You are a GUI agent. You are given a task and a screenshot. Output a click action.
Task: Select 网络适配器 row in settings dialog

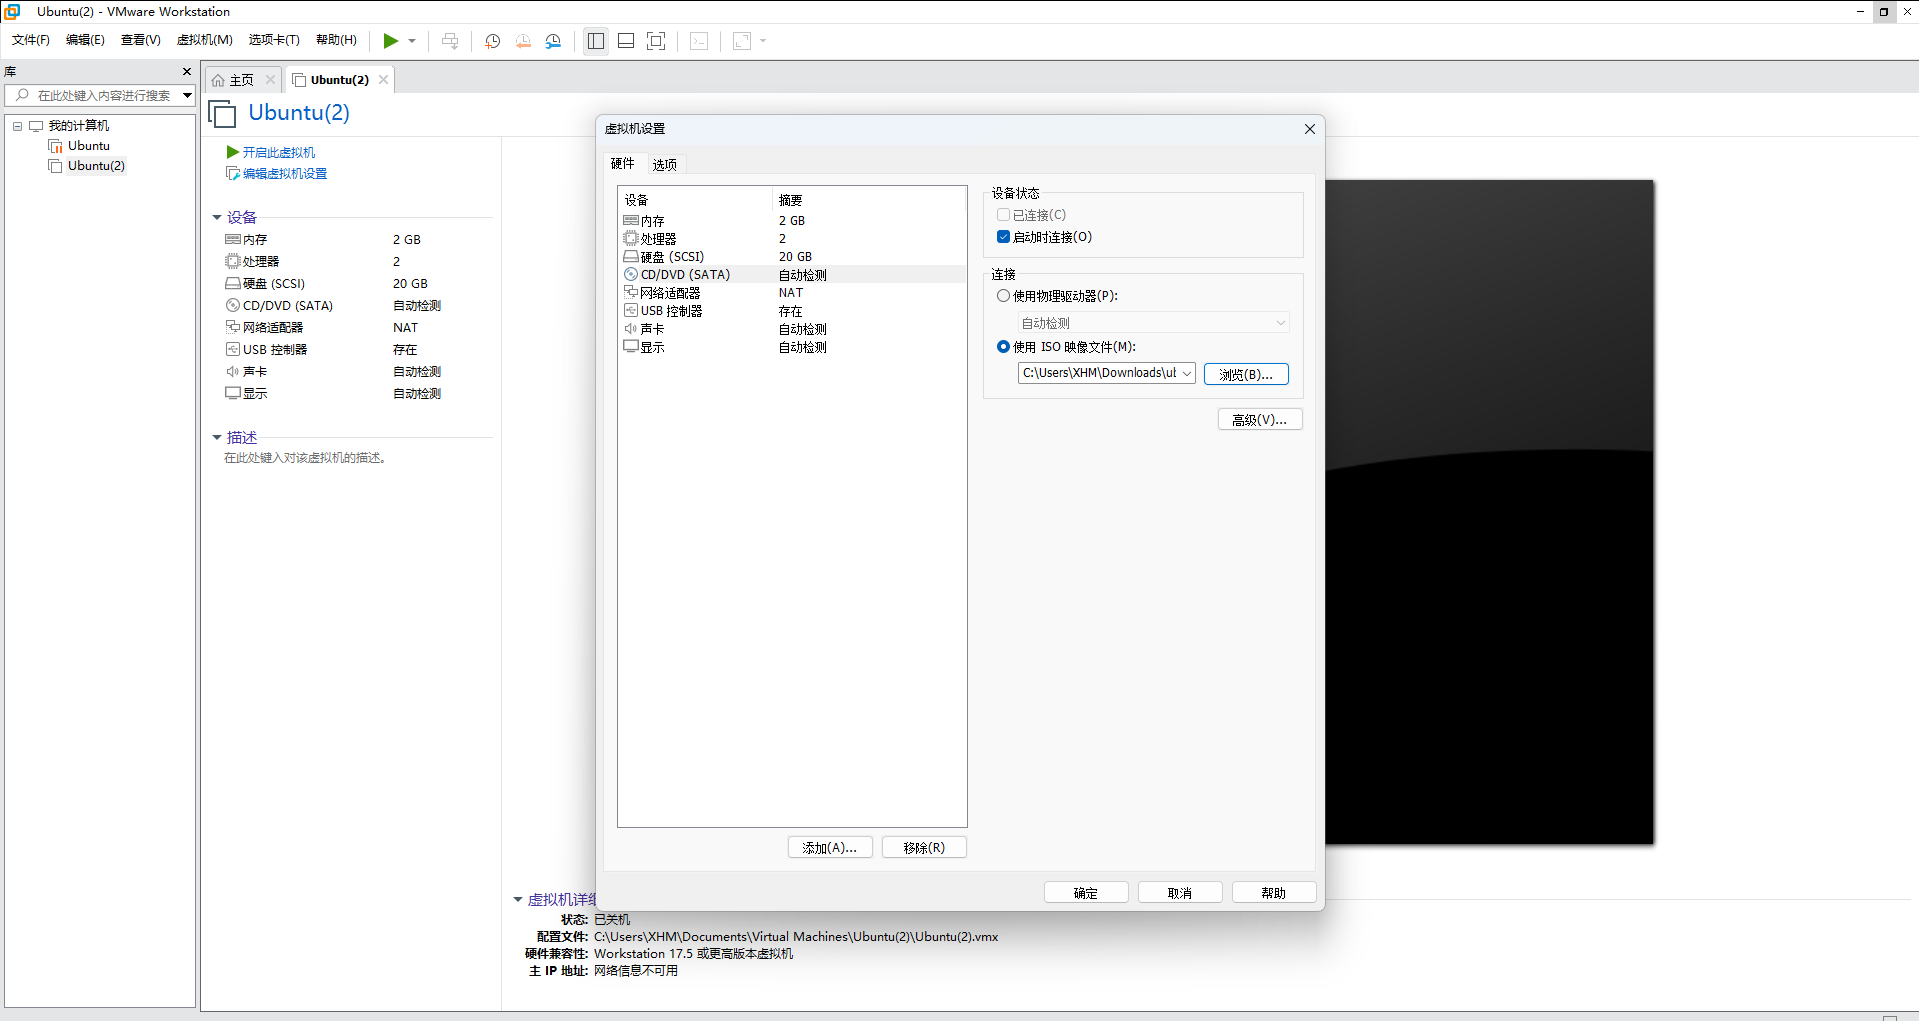(x=792, y=293)
